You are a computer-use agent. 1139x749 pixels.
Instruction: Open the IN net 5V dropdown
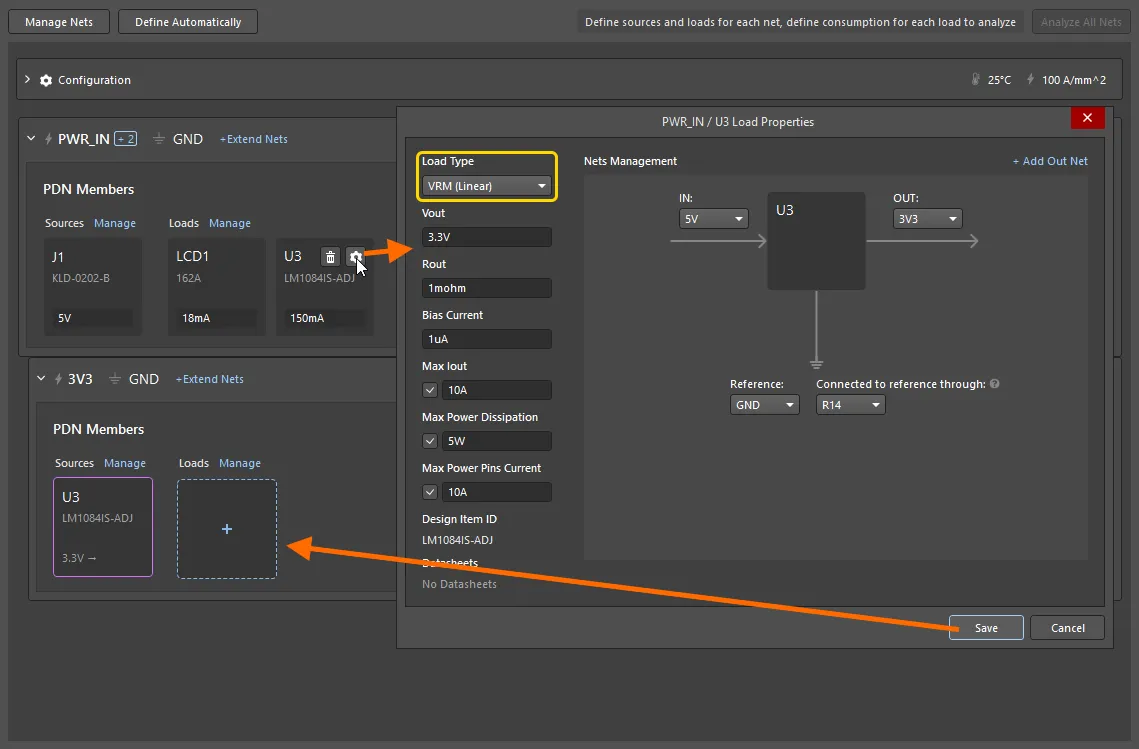(713, 219)
